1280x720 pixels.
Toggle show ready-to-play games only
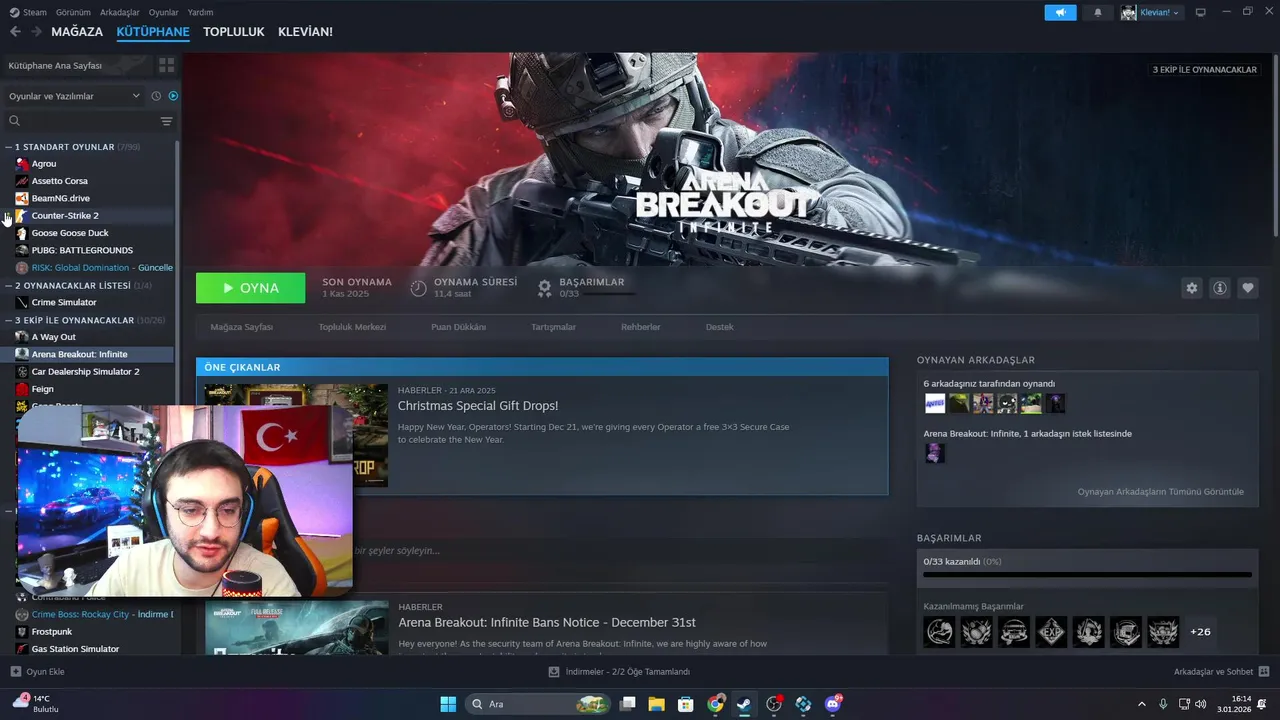pos(173,96)
